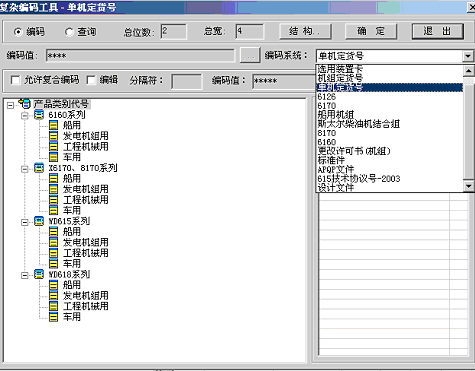Close the 编码系统 dropdown using its arrow
Screen dimensions: 475x371
(468, 56)
